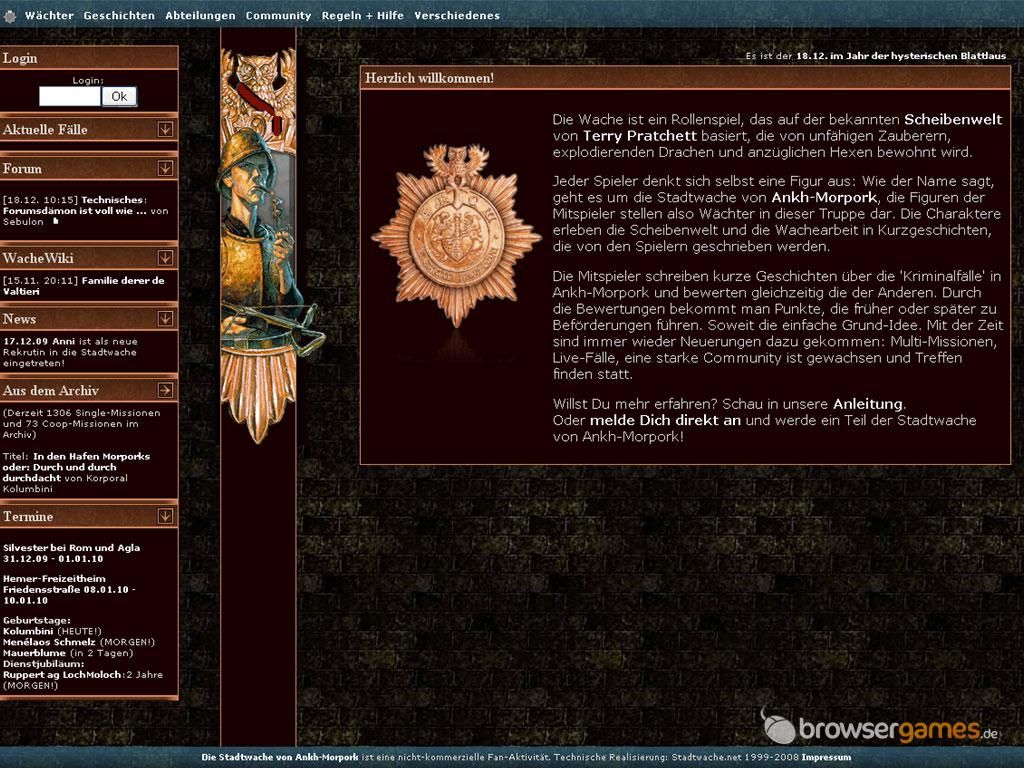Open the Community menu
This screenshot has height=768, width=1024.
(x=278, y=16)
